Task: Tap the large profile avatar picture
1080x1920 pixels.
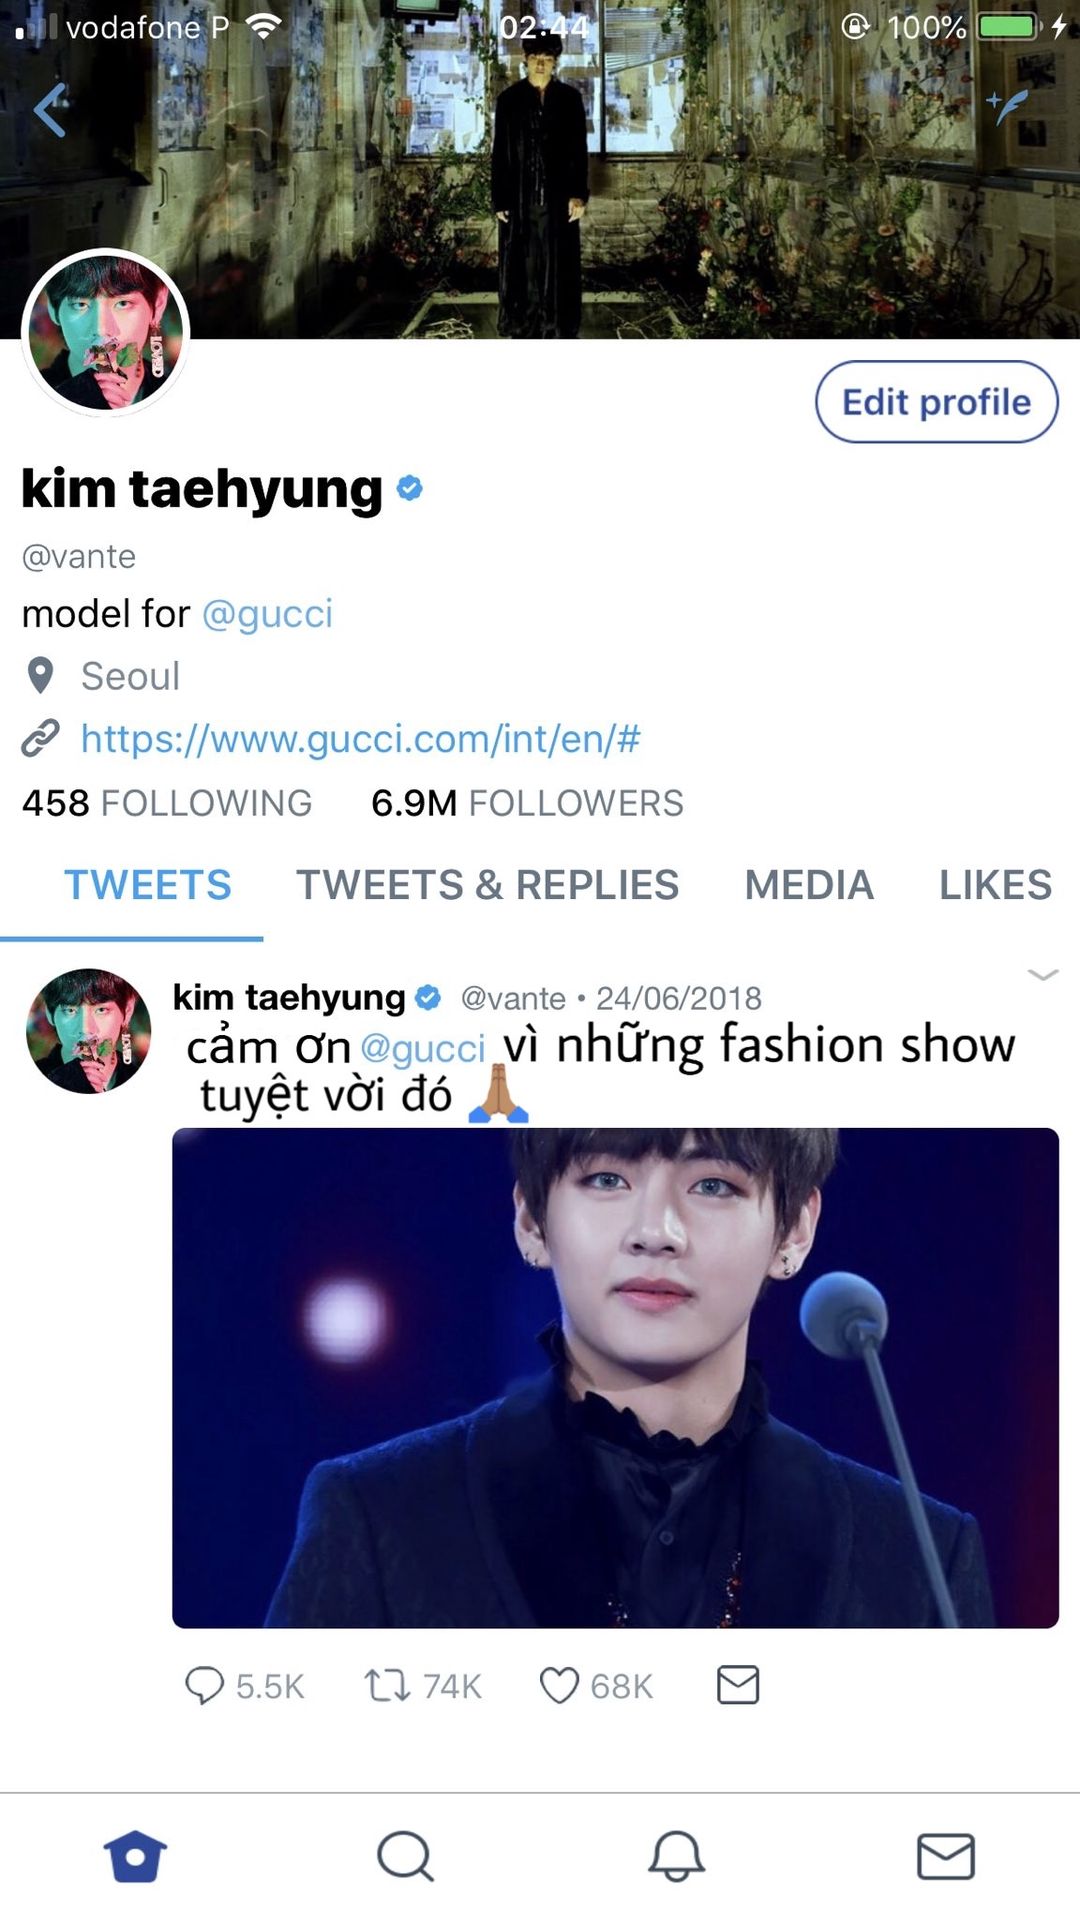Action: point(106,333)
